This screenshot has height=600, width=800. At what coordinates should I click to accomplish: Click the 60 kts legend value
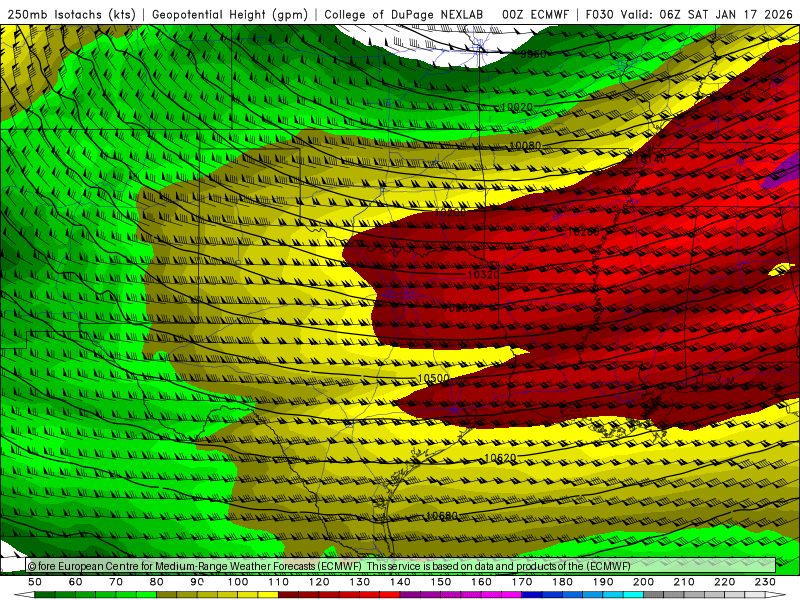pos(76,582)
